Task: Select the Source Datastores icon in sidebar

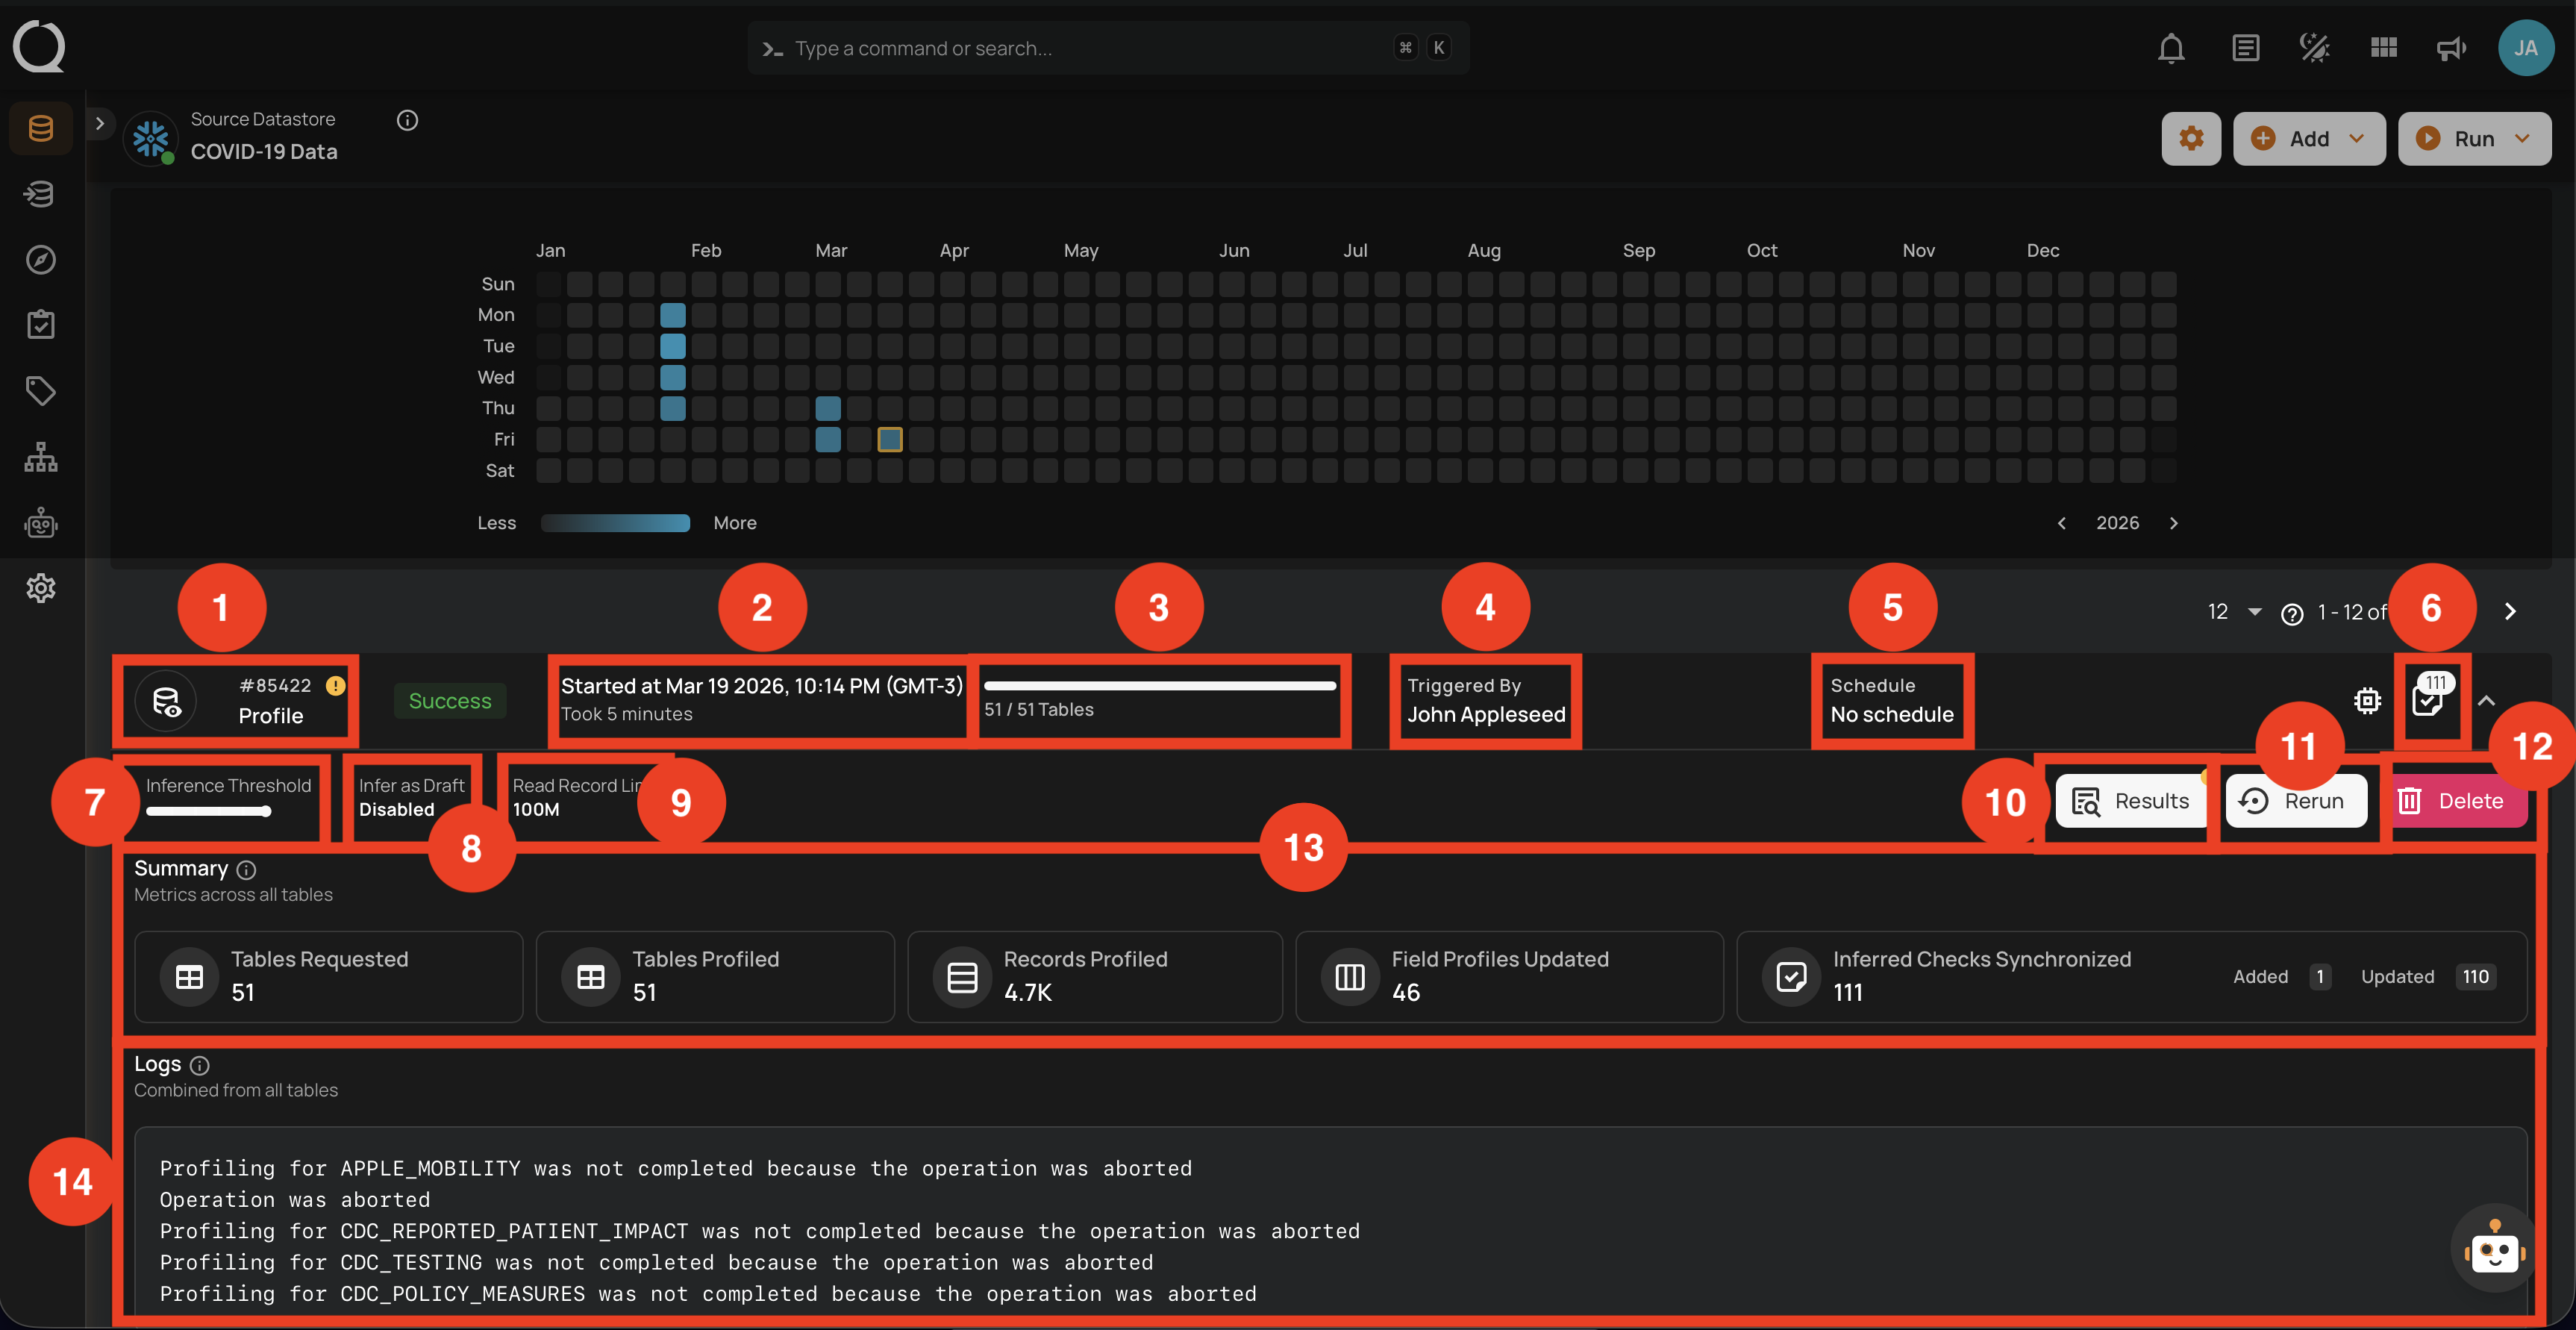Action: (x=40, y=128)
